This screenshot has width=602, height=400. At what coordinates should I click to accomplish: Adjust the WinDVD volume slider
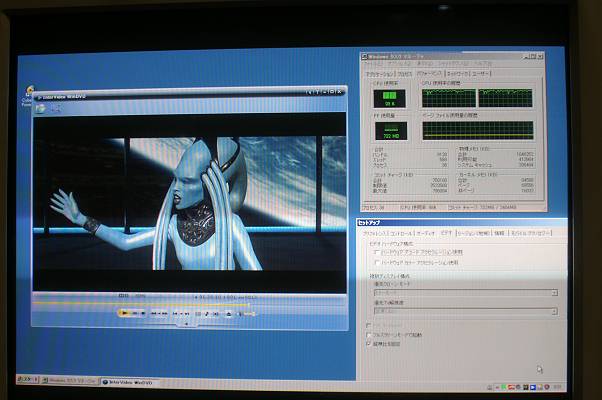pyautogui.click(x=247, y=314)
